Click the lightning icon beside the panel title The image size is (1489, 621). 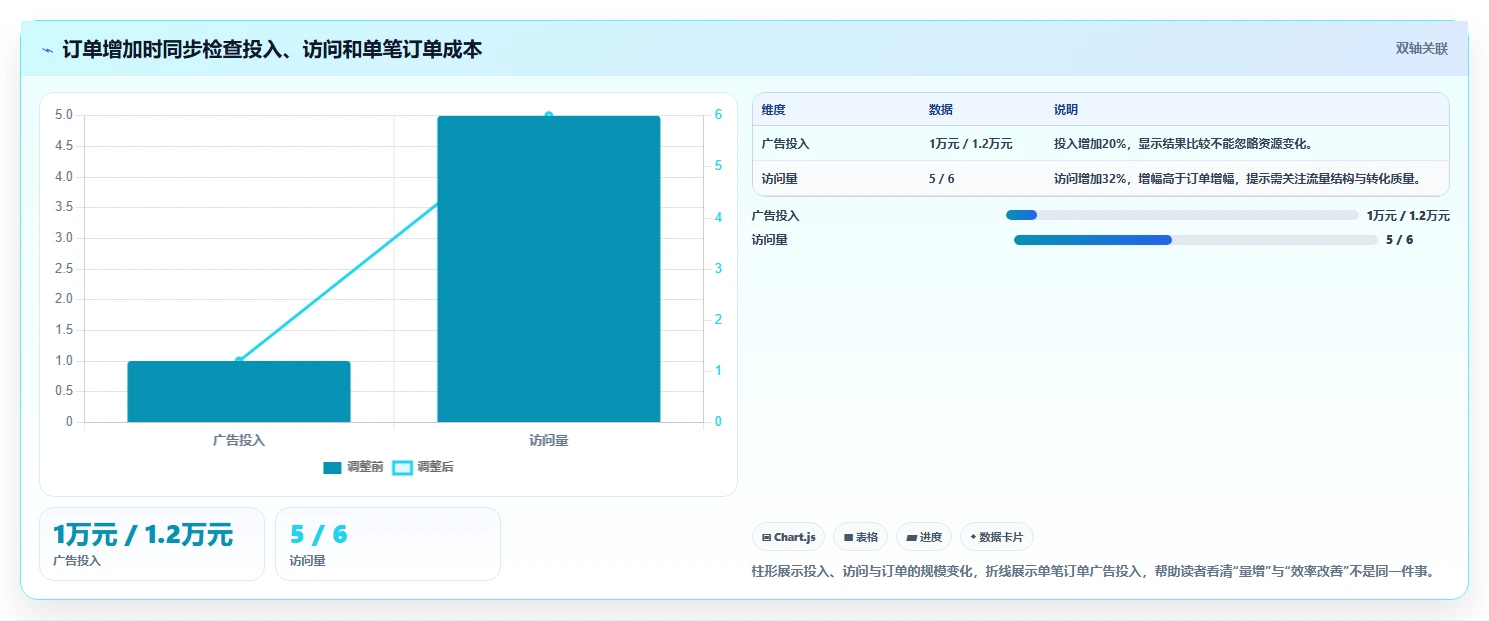[x=47, y=49]
